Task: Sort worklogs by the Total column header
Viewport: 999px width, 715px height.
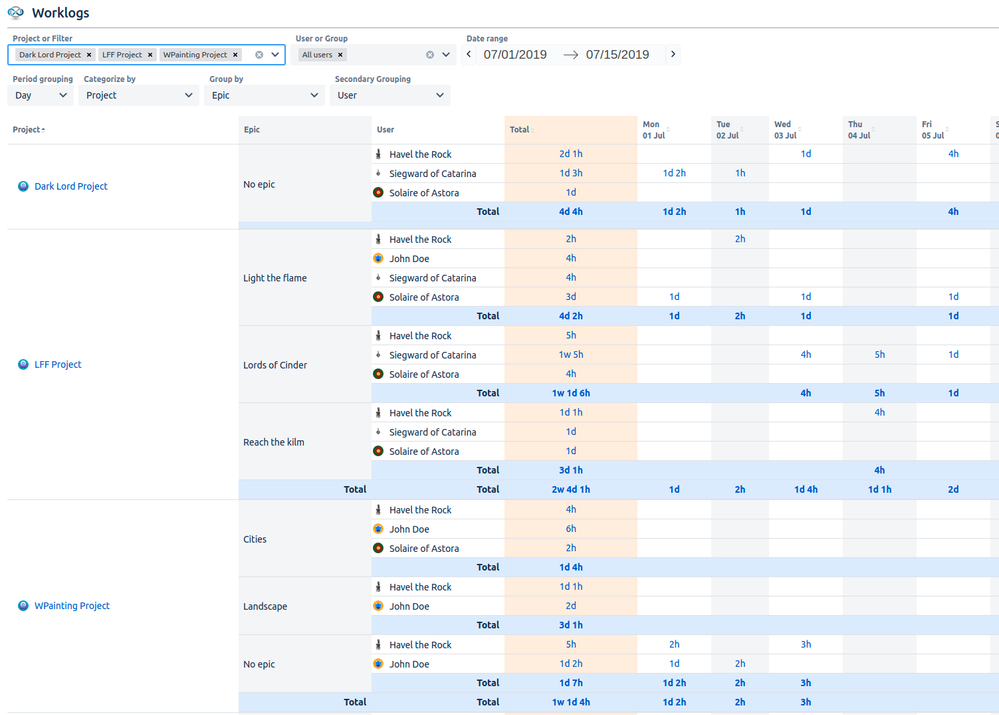Action: click(520, 129)
